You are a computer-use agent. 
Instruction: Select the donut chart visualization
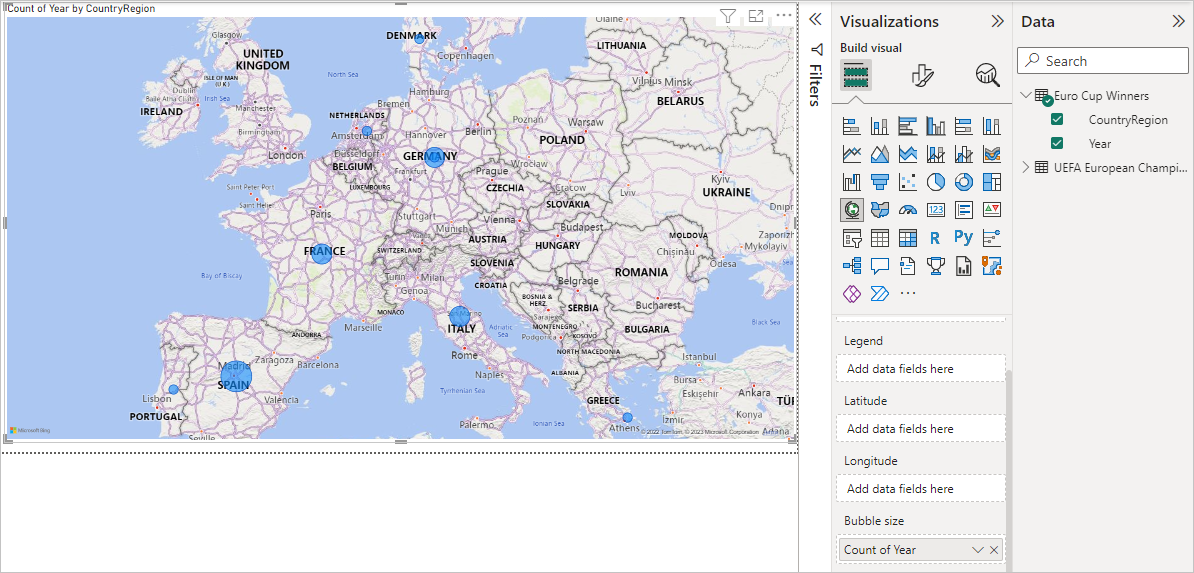pos(964,182)
